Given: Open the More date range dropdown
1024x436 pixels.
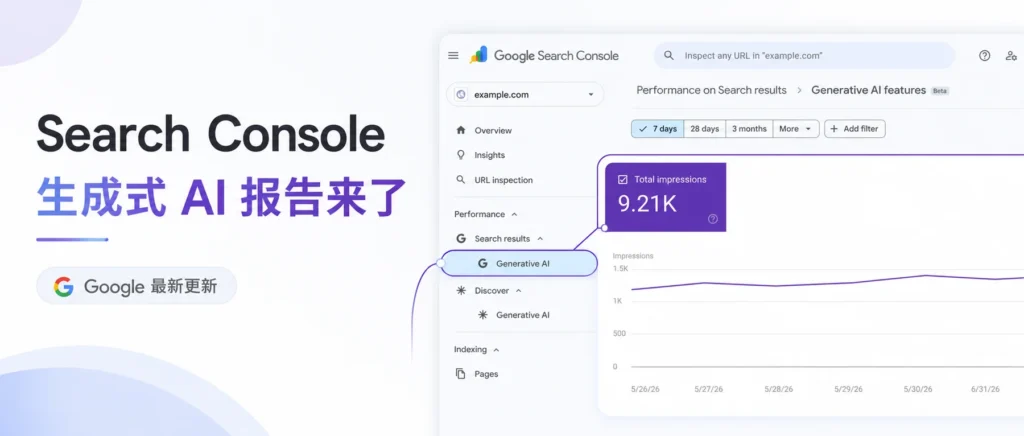Looking at the screenshot, I should [x=796, y=129].
